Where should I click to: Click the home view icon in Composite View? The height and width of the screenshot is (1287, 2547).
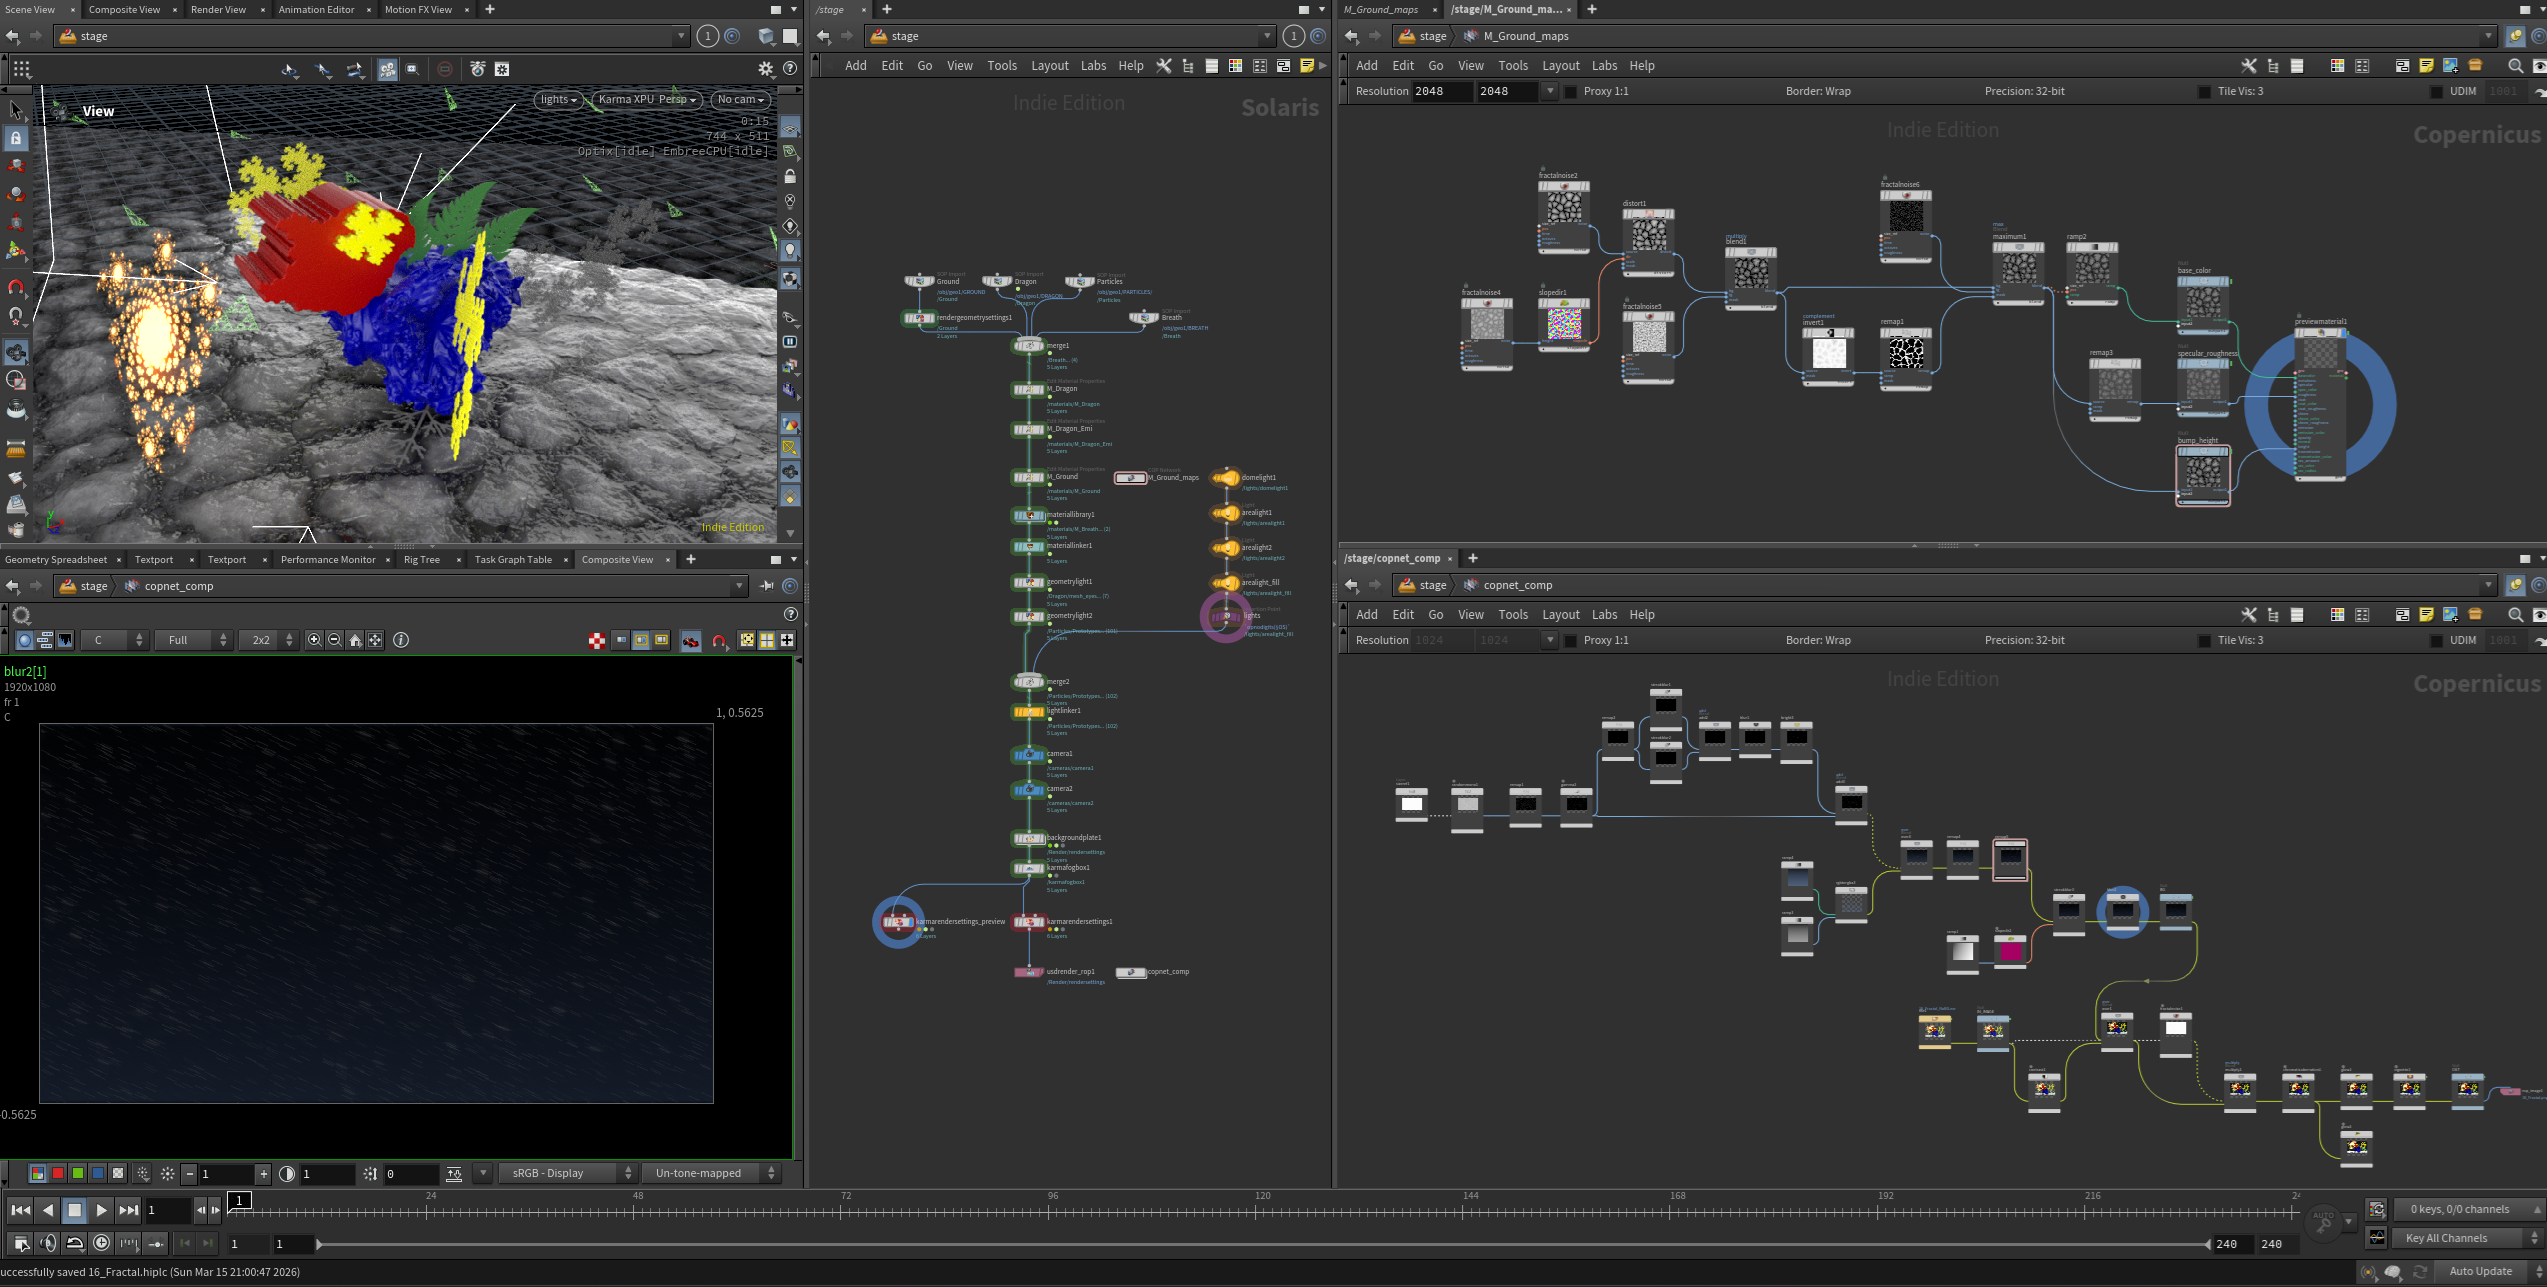[355, 640]
